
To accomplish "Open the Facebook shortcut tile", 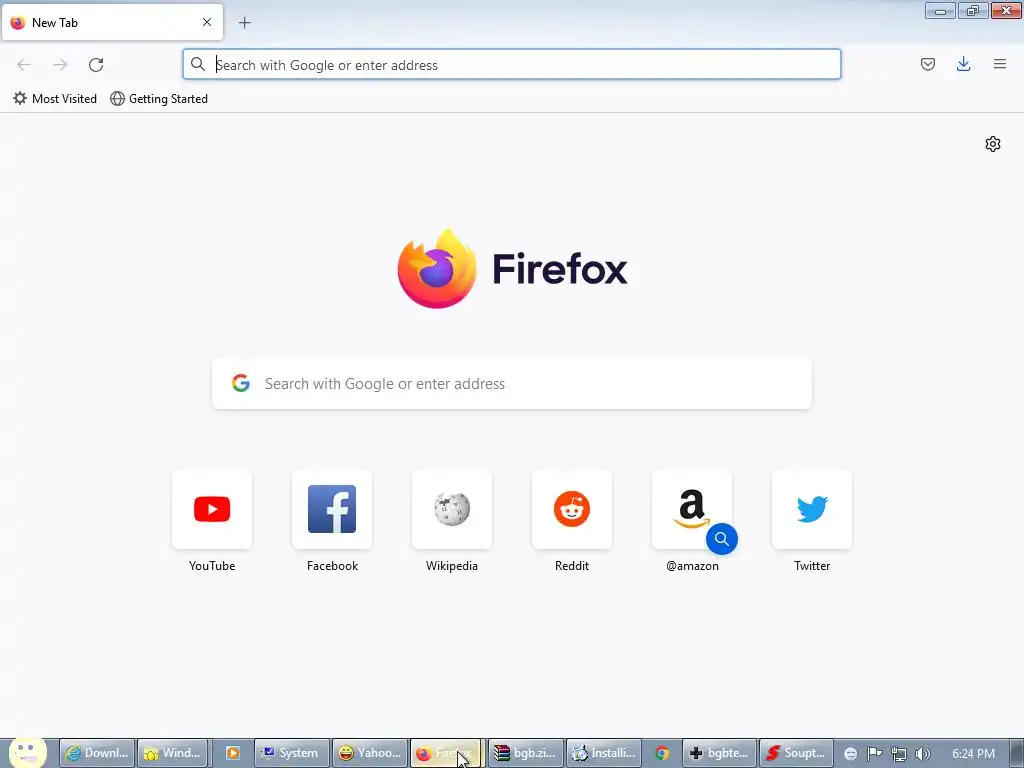I will point(332,509).
